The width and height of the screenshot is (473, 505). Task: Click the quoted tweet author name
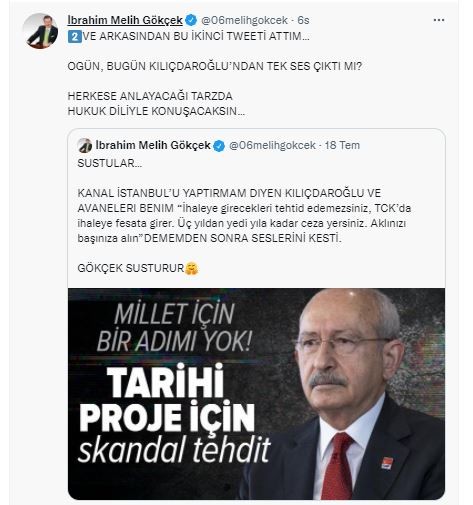(x=153, y=145)
